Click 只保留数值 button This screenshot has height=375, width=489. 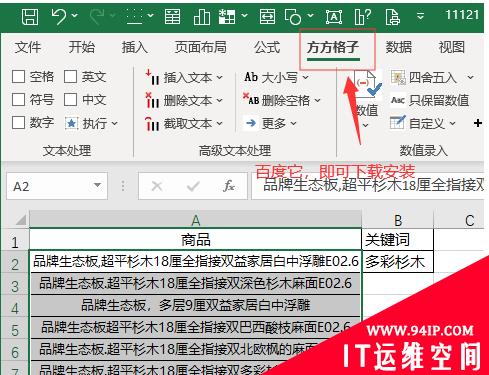430,100
